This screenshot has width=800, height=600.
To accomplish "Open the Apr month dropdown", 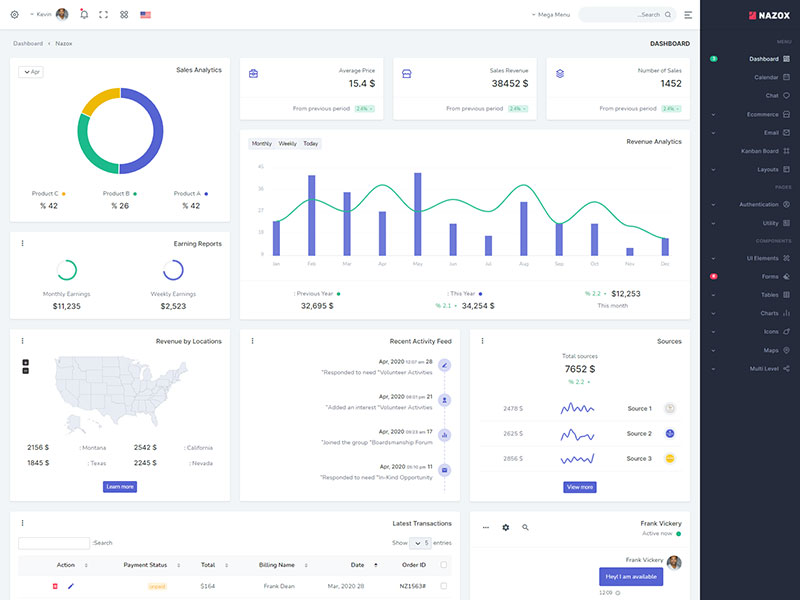I will [30, 72].
